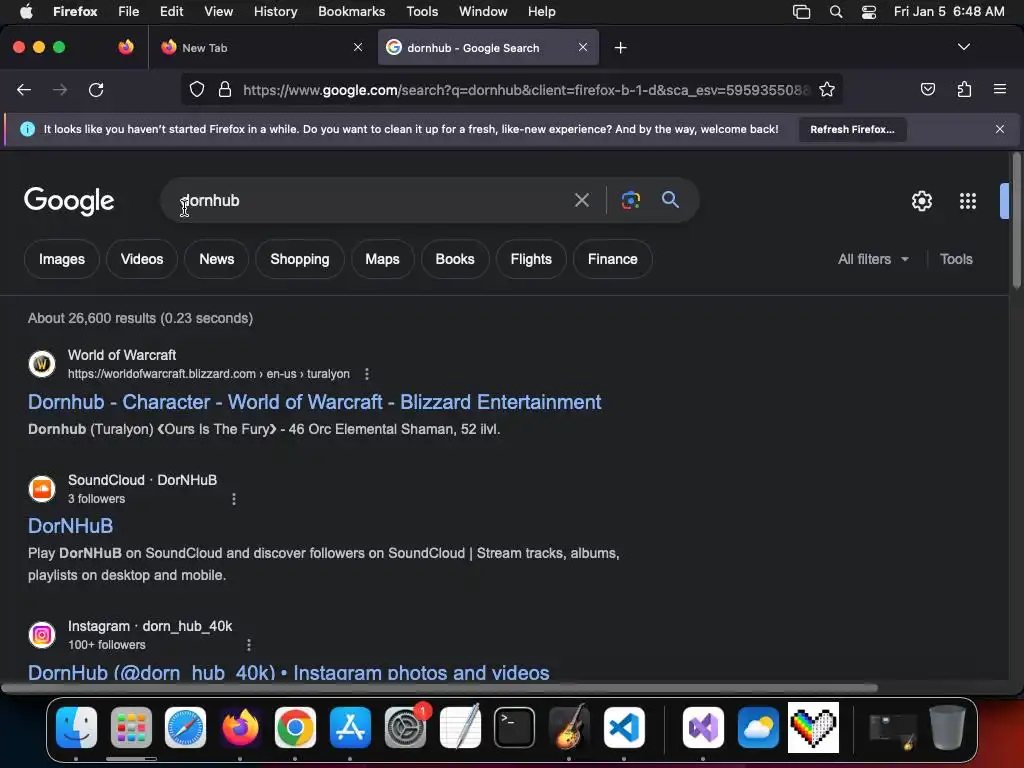1024x768 pixels.
Task: Open the File menu
Action: 129,11
